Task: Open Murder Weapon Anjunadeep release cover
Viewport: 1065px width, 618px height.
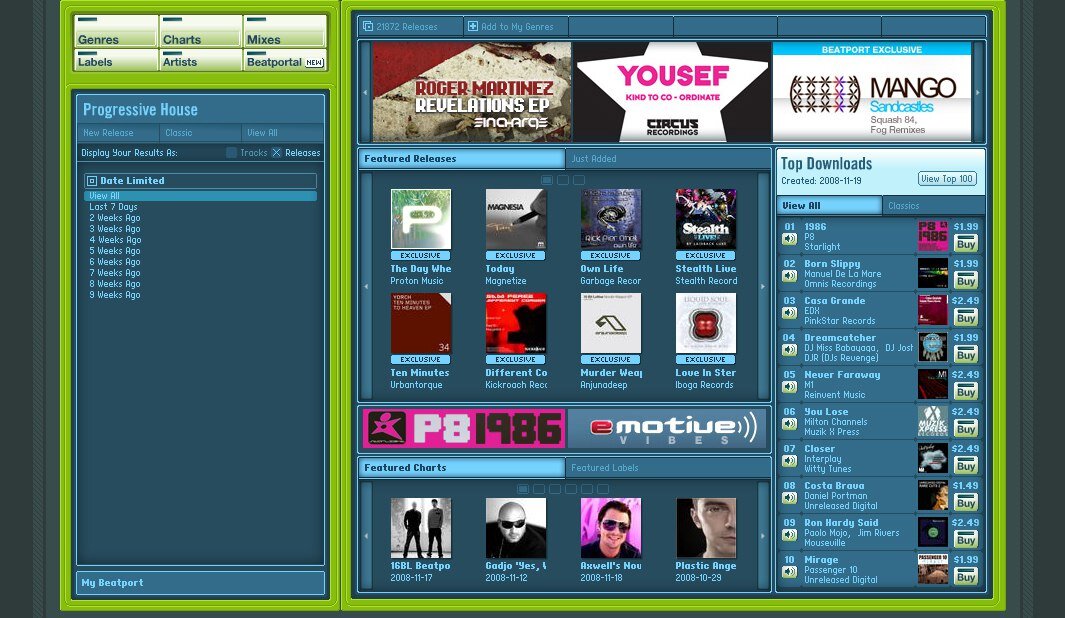Action: (x=611, y=323)
